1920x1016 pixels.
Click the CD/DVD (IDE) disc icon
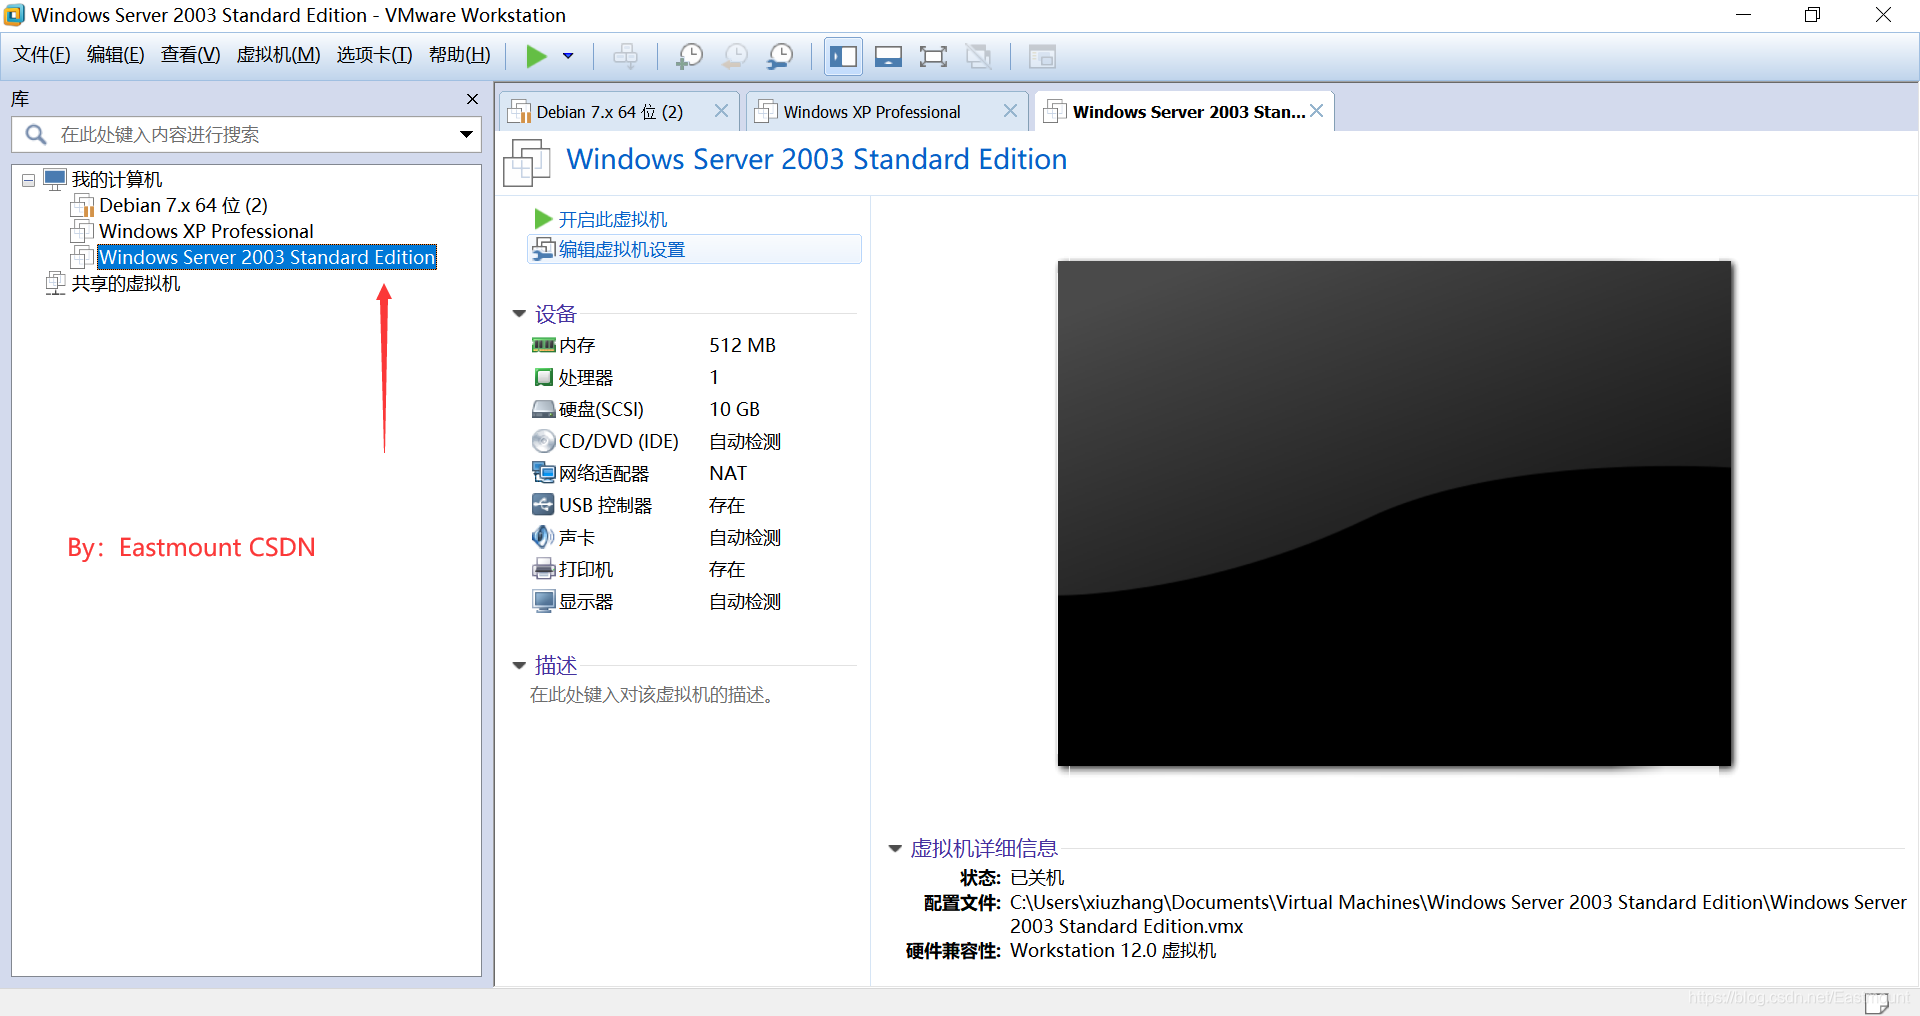click(x=543, y=441)
